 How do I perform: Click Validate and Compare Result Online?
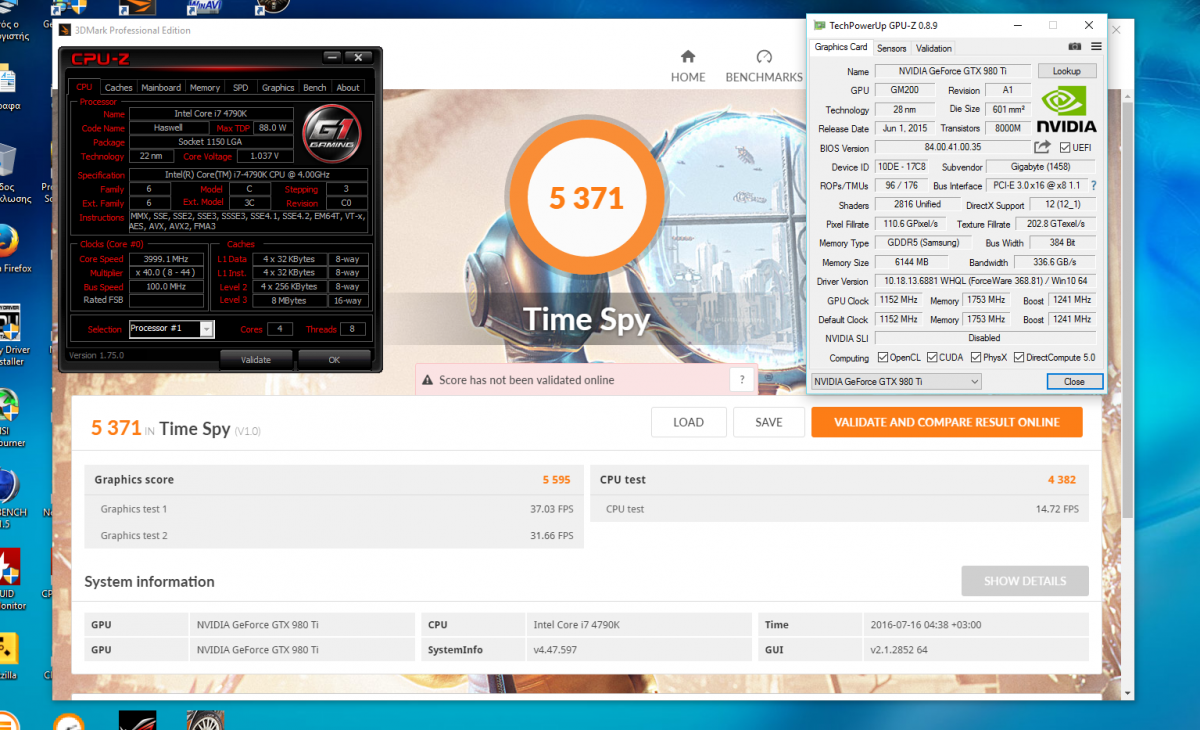(x=947, y=422)
